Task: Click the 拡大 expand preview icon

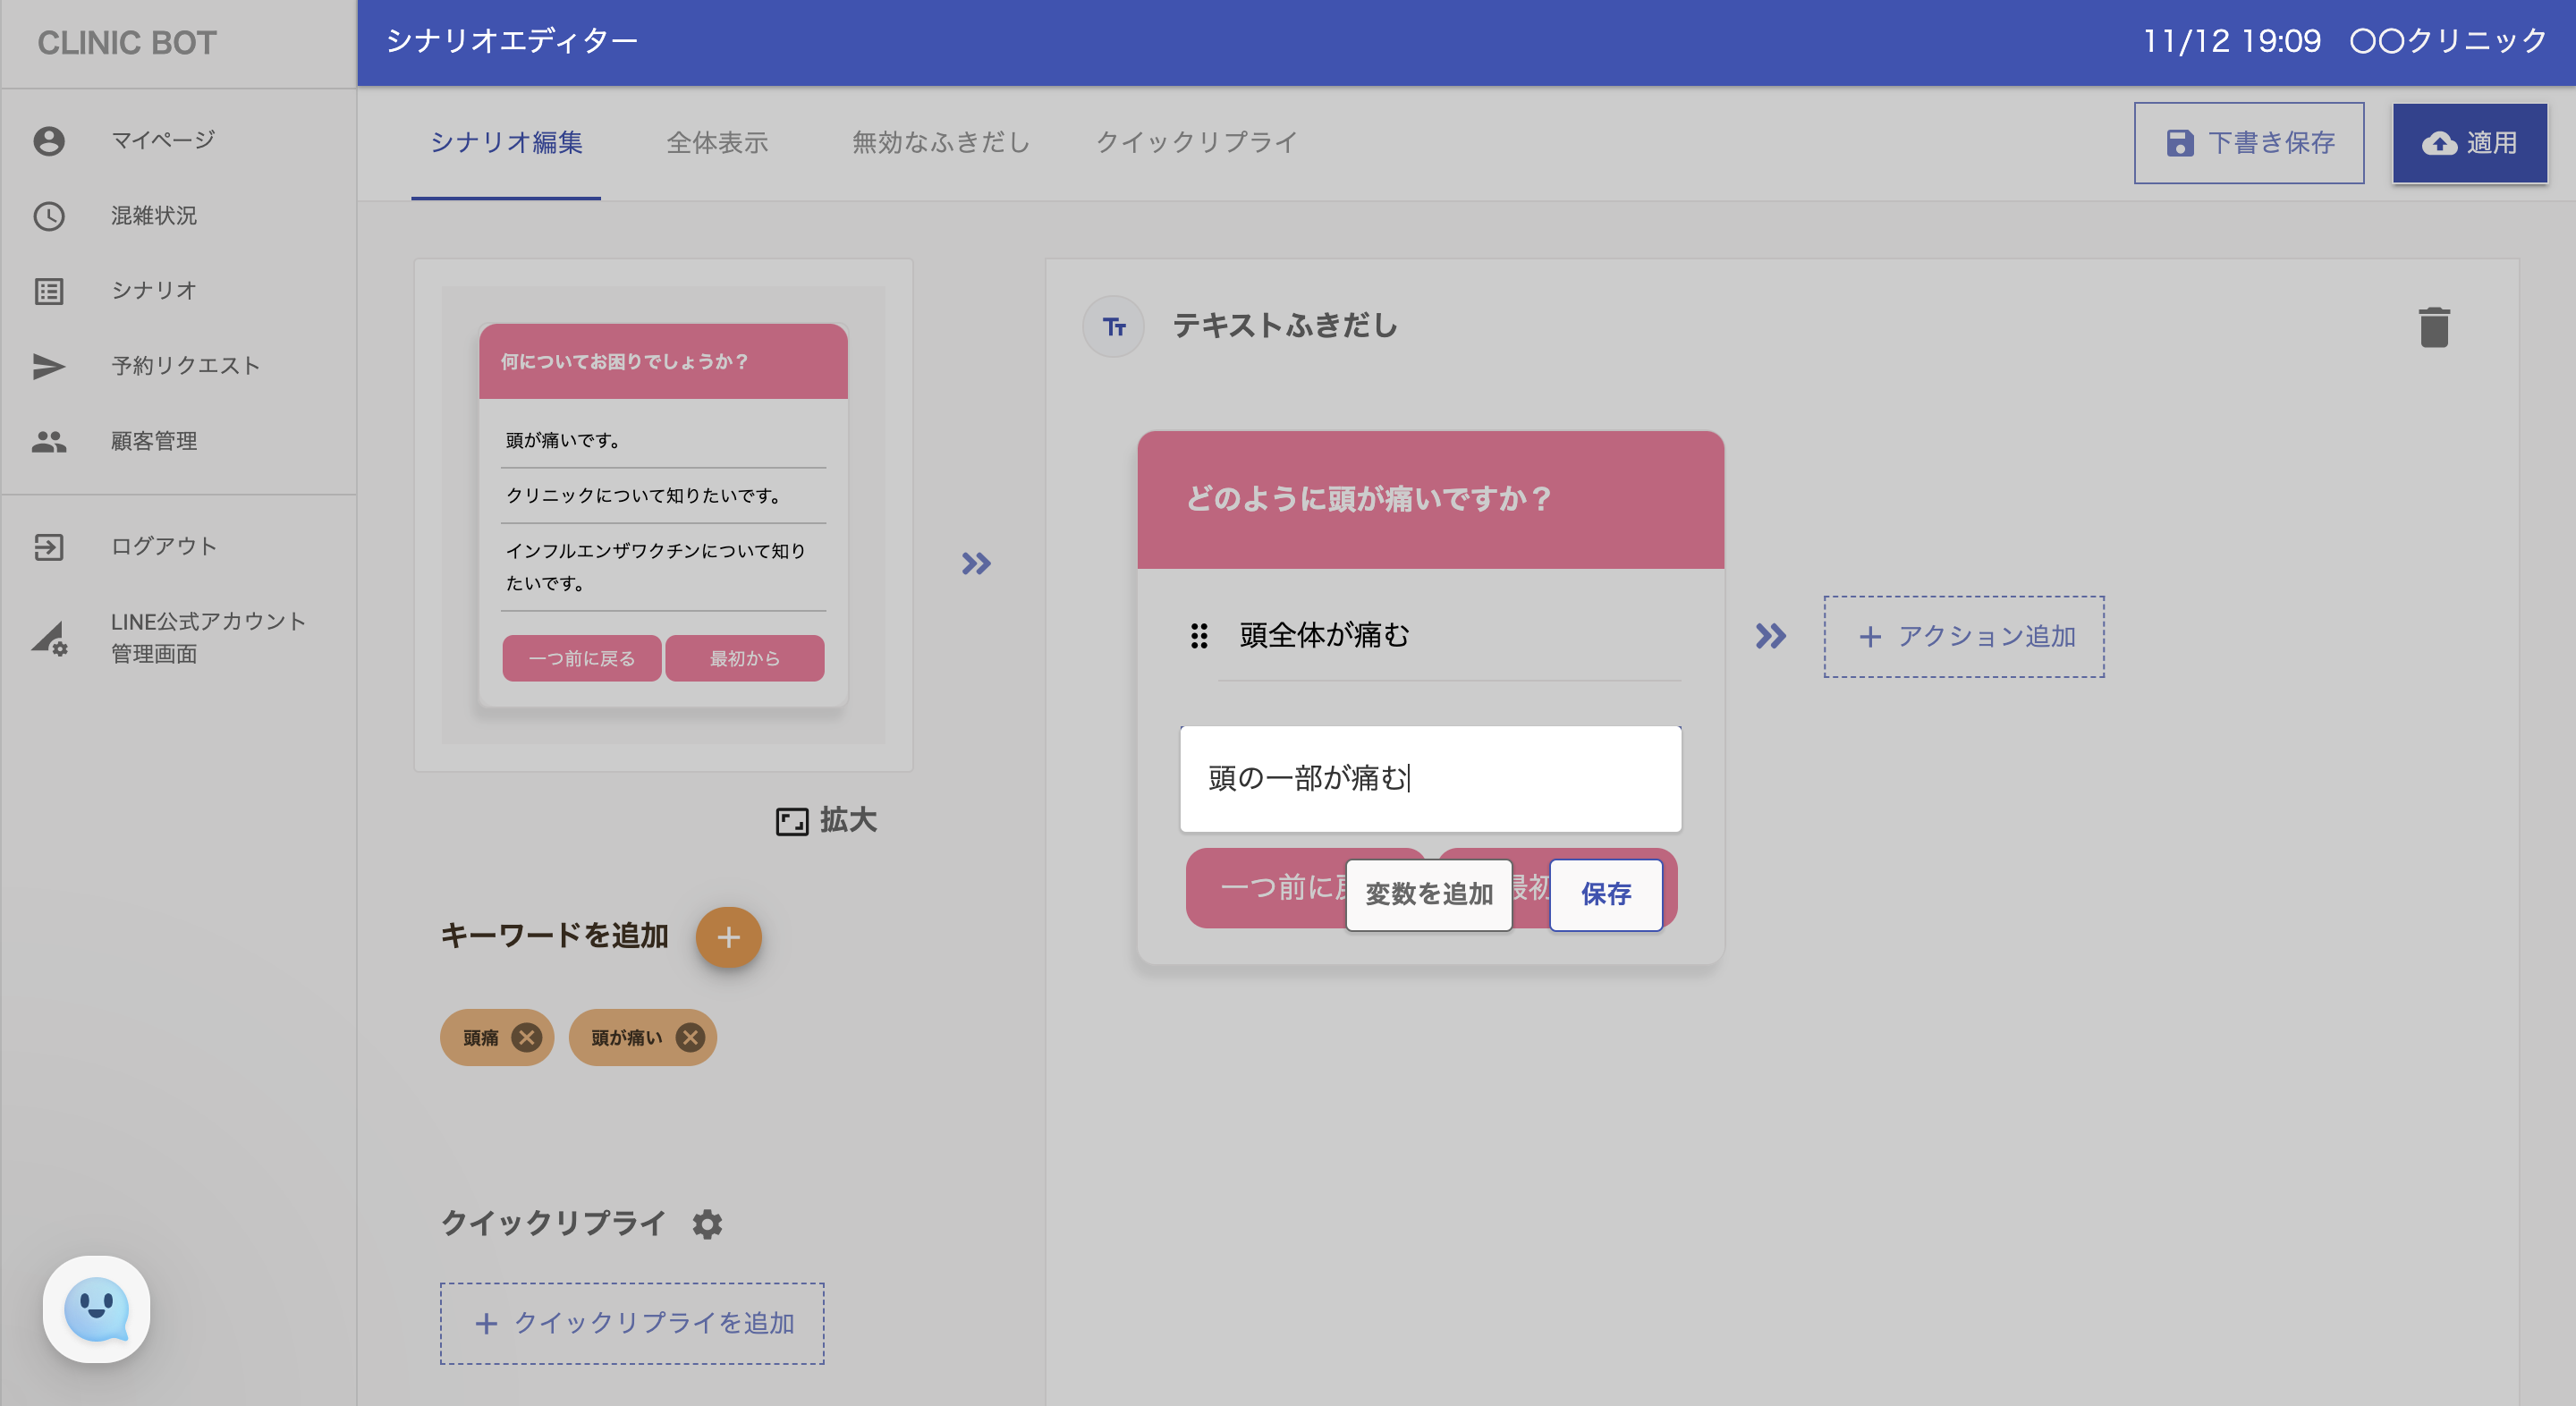Action: click(x=792, y=821)
